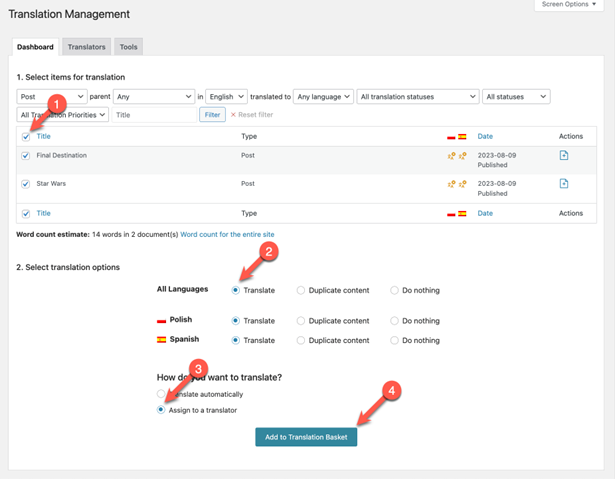Click Spanish status icon for Star Wars

pos(463,184)
